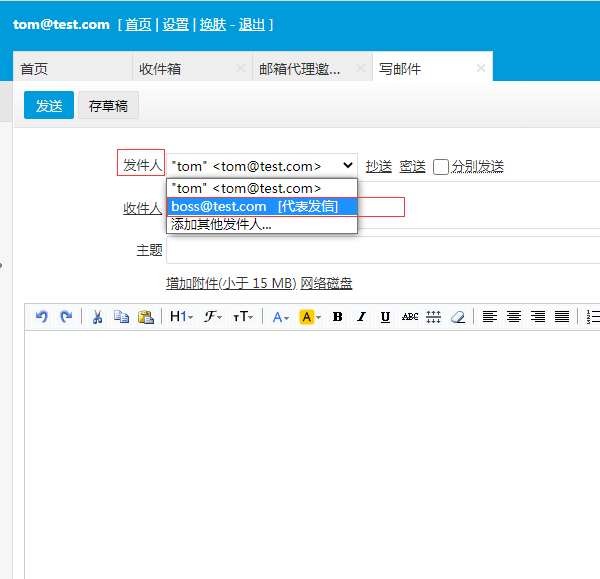
Task: Insert a horizontal line
Action: pyautogui.click(x=434, y=317)
